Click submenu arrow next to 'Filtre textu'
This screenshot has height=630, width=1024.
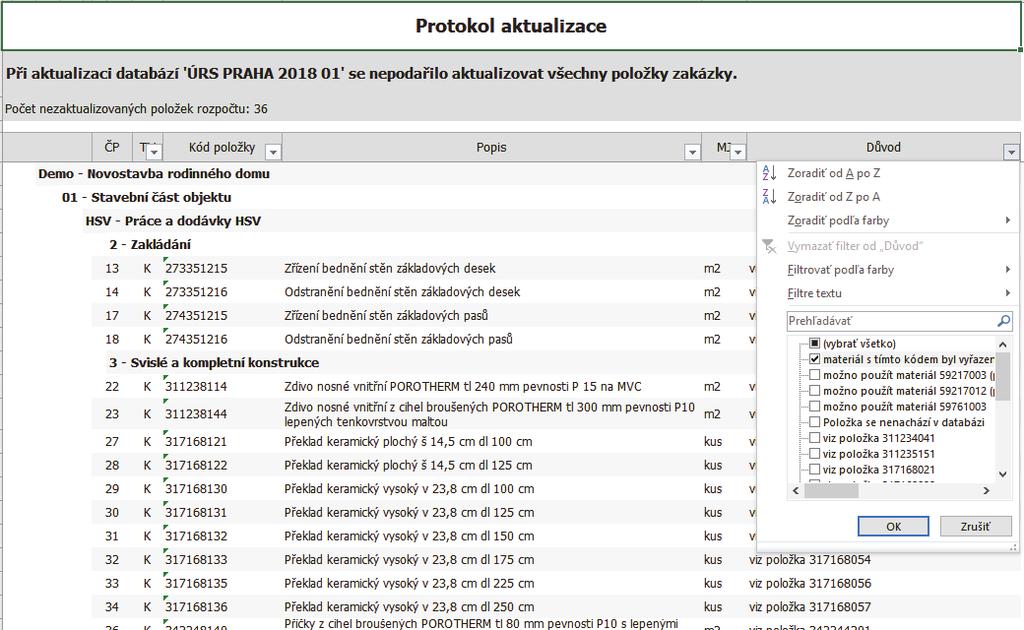pos(1008,293)
